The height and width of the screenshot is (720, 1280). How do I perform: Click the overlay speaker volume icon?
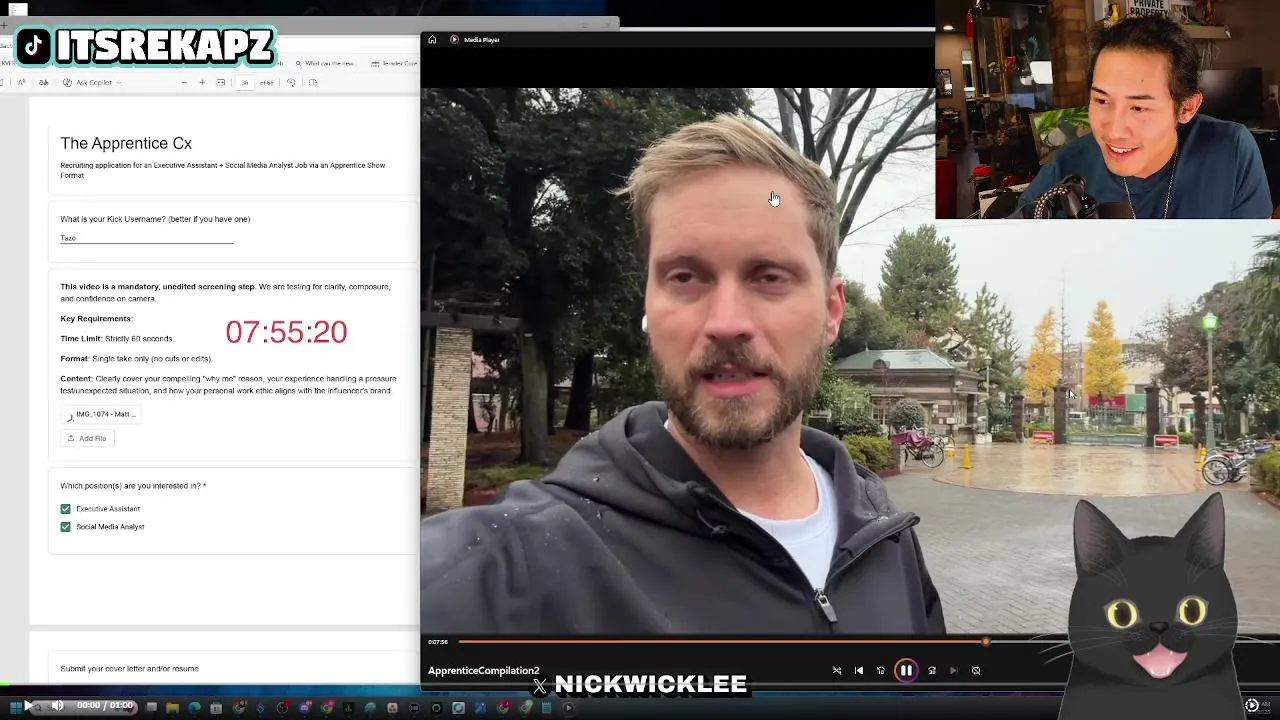click(x=57, y=705)
